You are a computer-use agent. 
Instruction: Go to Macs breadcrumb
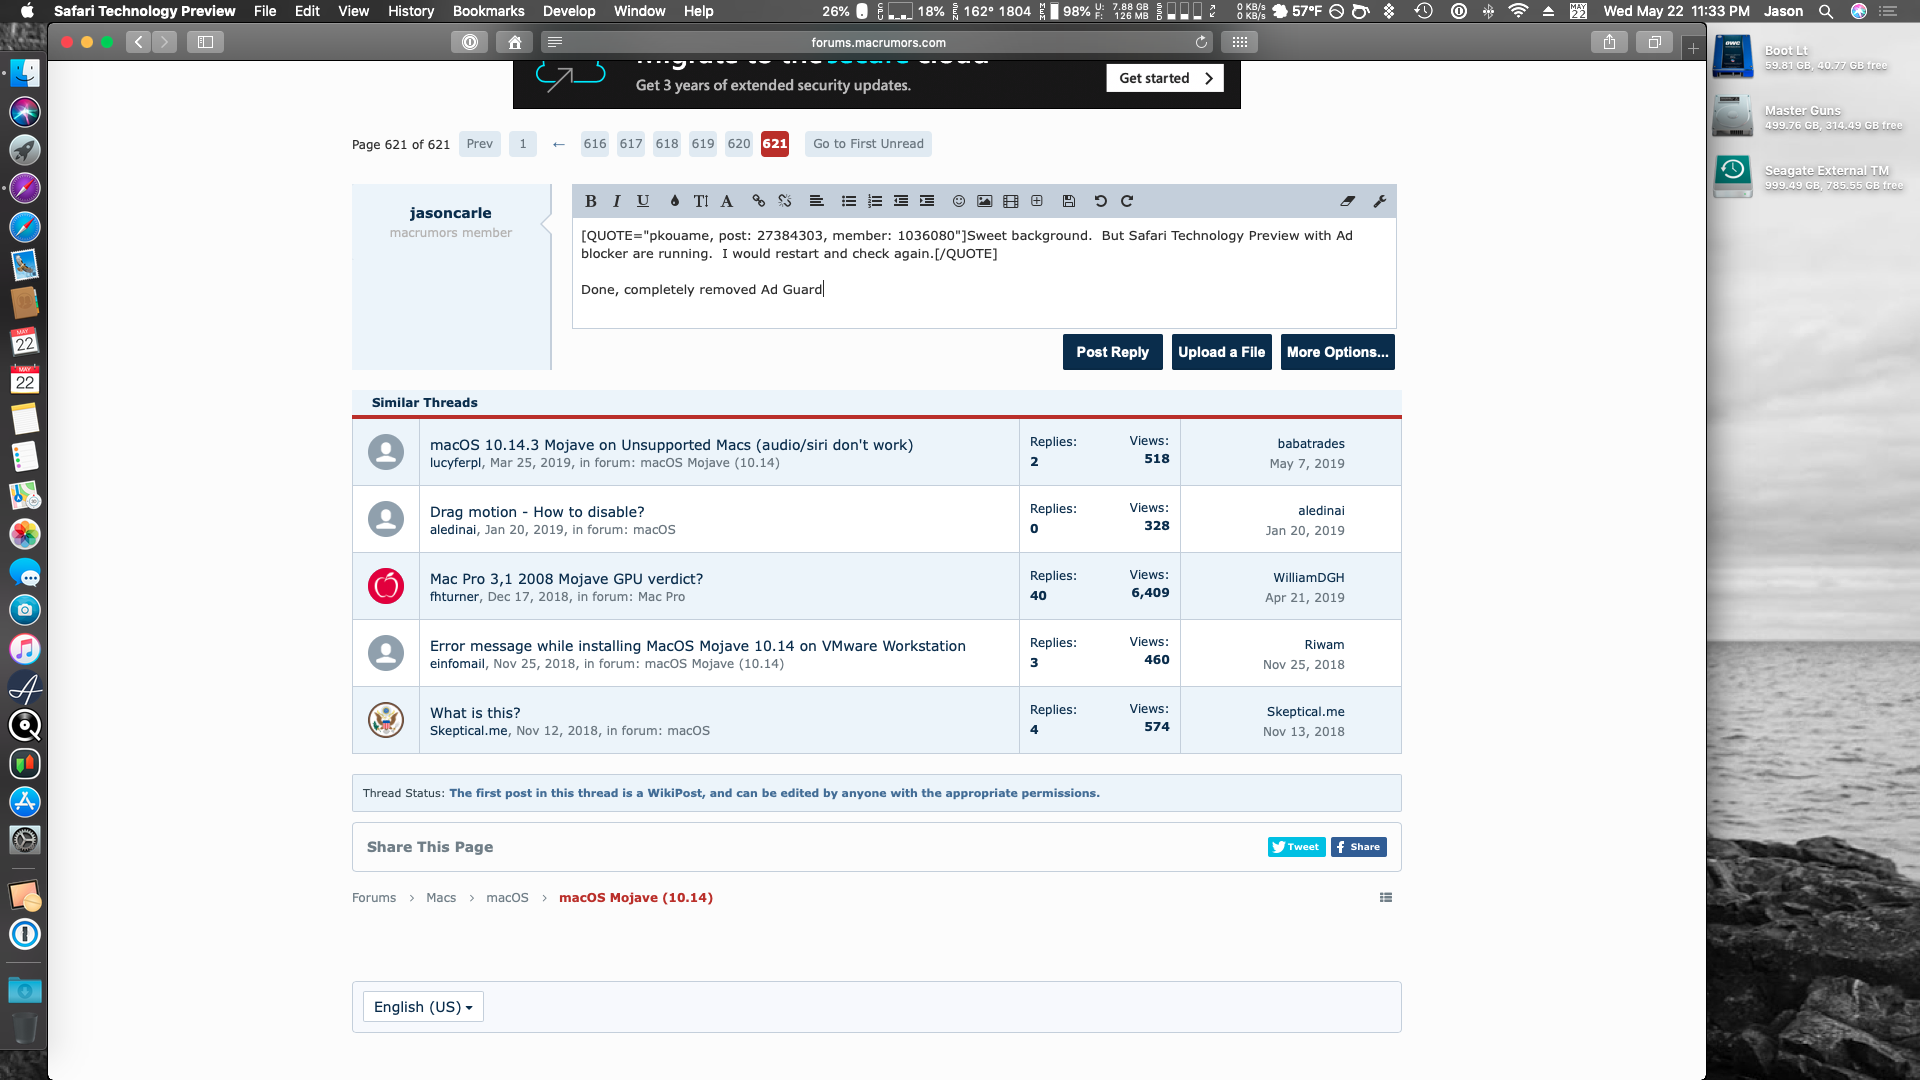[x=441, y=898]
